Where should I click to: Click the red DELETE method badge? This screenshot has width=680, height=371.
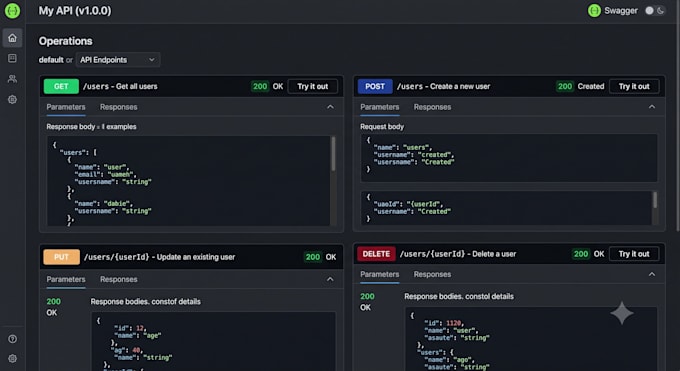click(x=376, y=254)
